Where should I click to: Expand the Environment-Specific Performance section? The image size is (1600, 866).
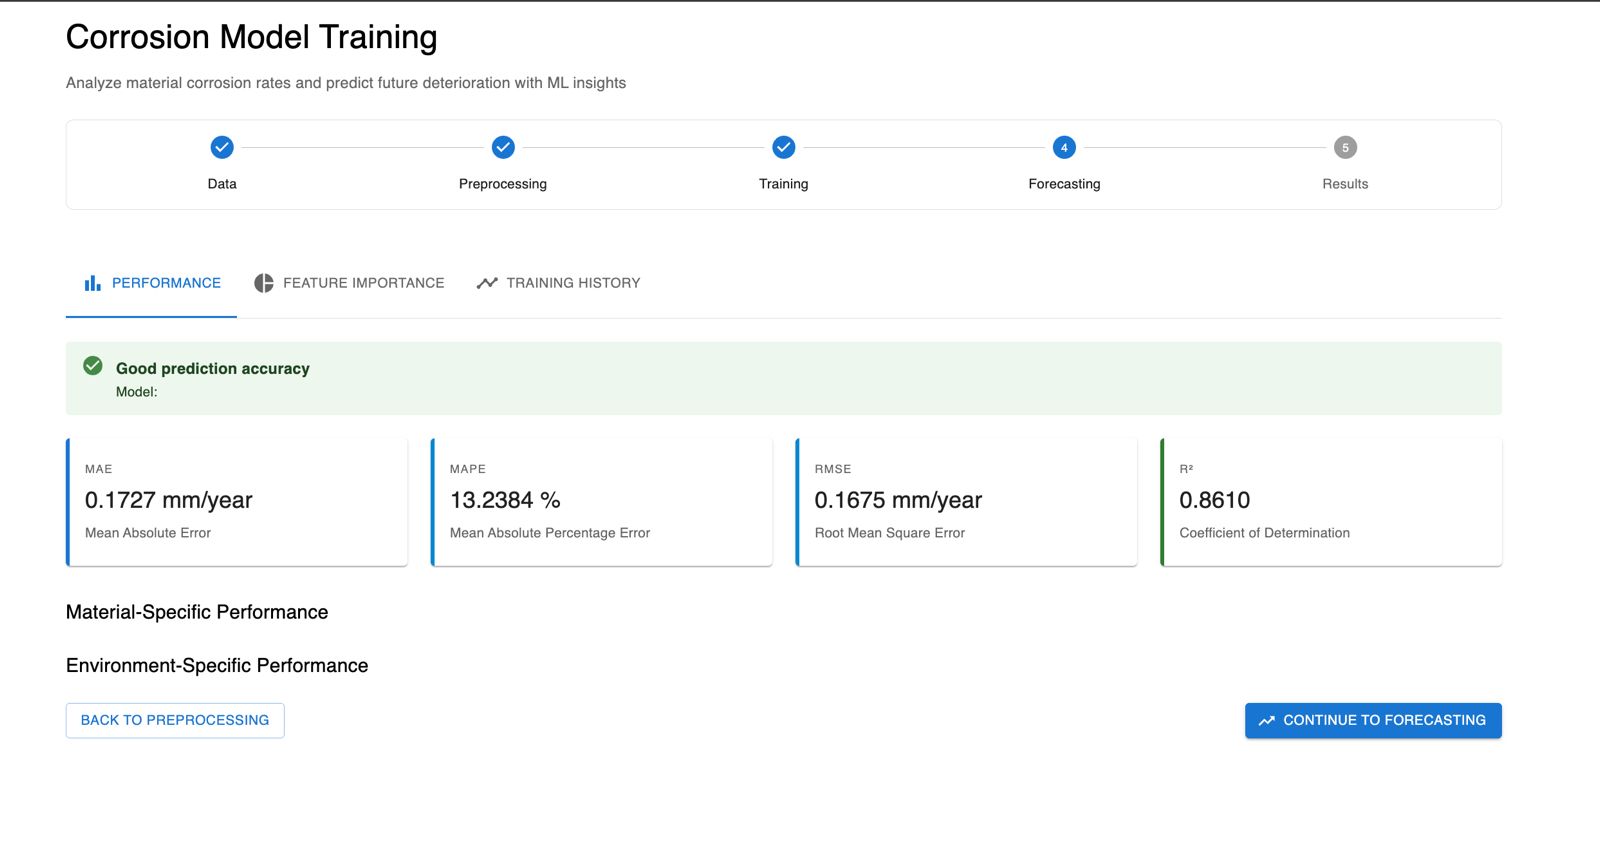point(217,666)
